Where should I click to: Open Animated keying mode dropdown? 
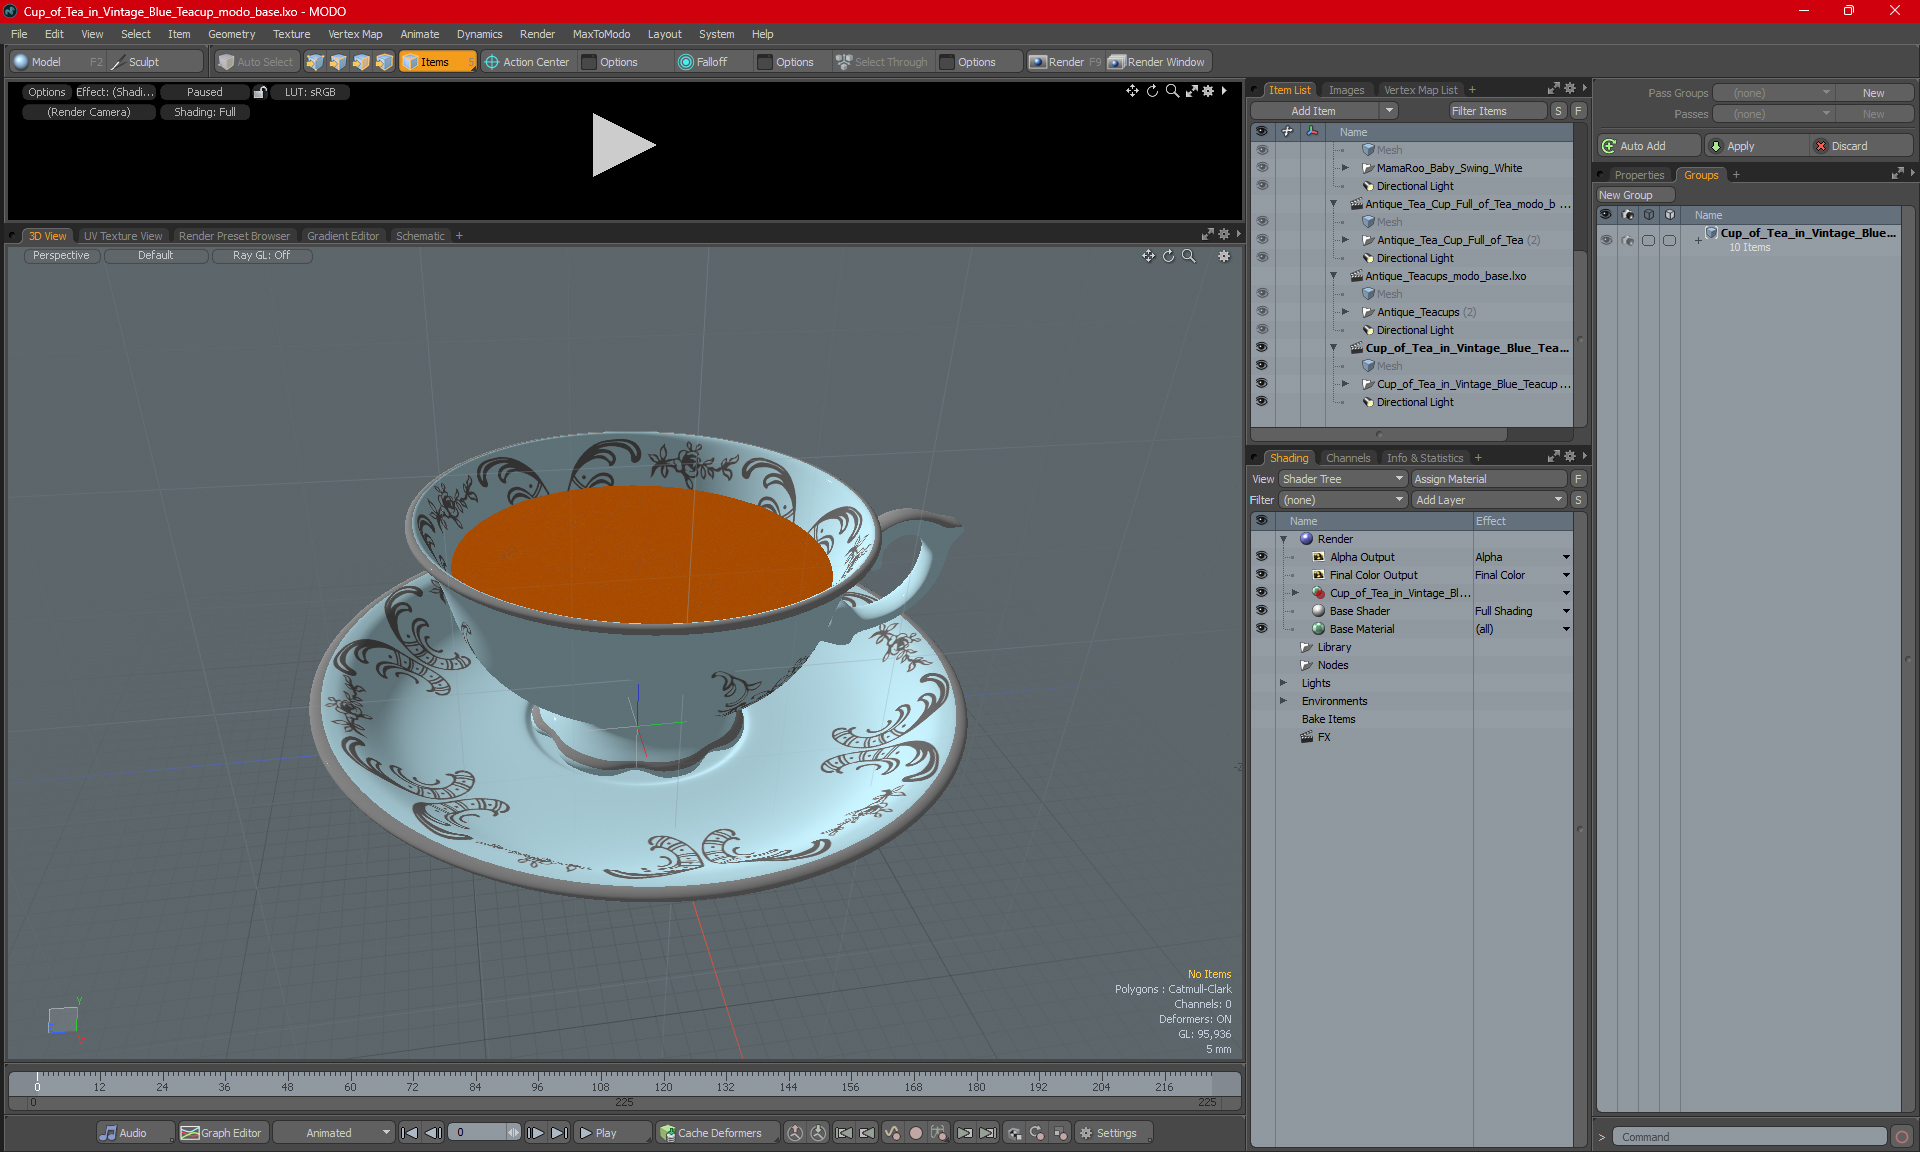pos(334,1133)
